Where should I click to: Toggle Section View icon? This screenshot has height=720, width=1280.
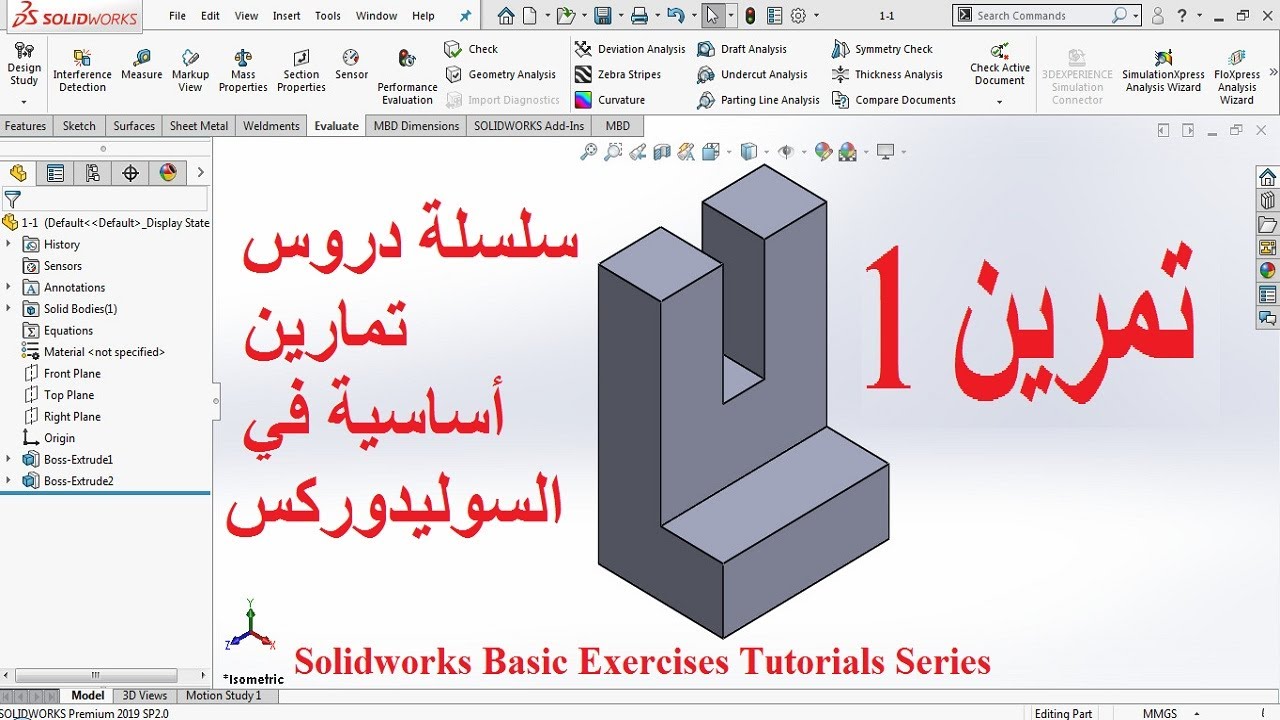coord(661,152)
